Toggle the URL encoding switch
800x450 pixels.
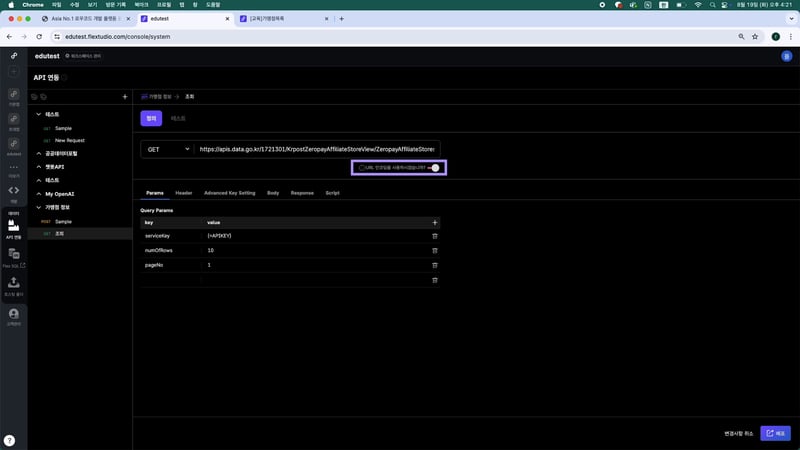[x=433, y=167]
